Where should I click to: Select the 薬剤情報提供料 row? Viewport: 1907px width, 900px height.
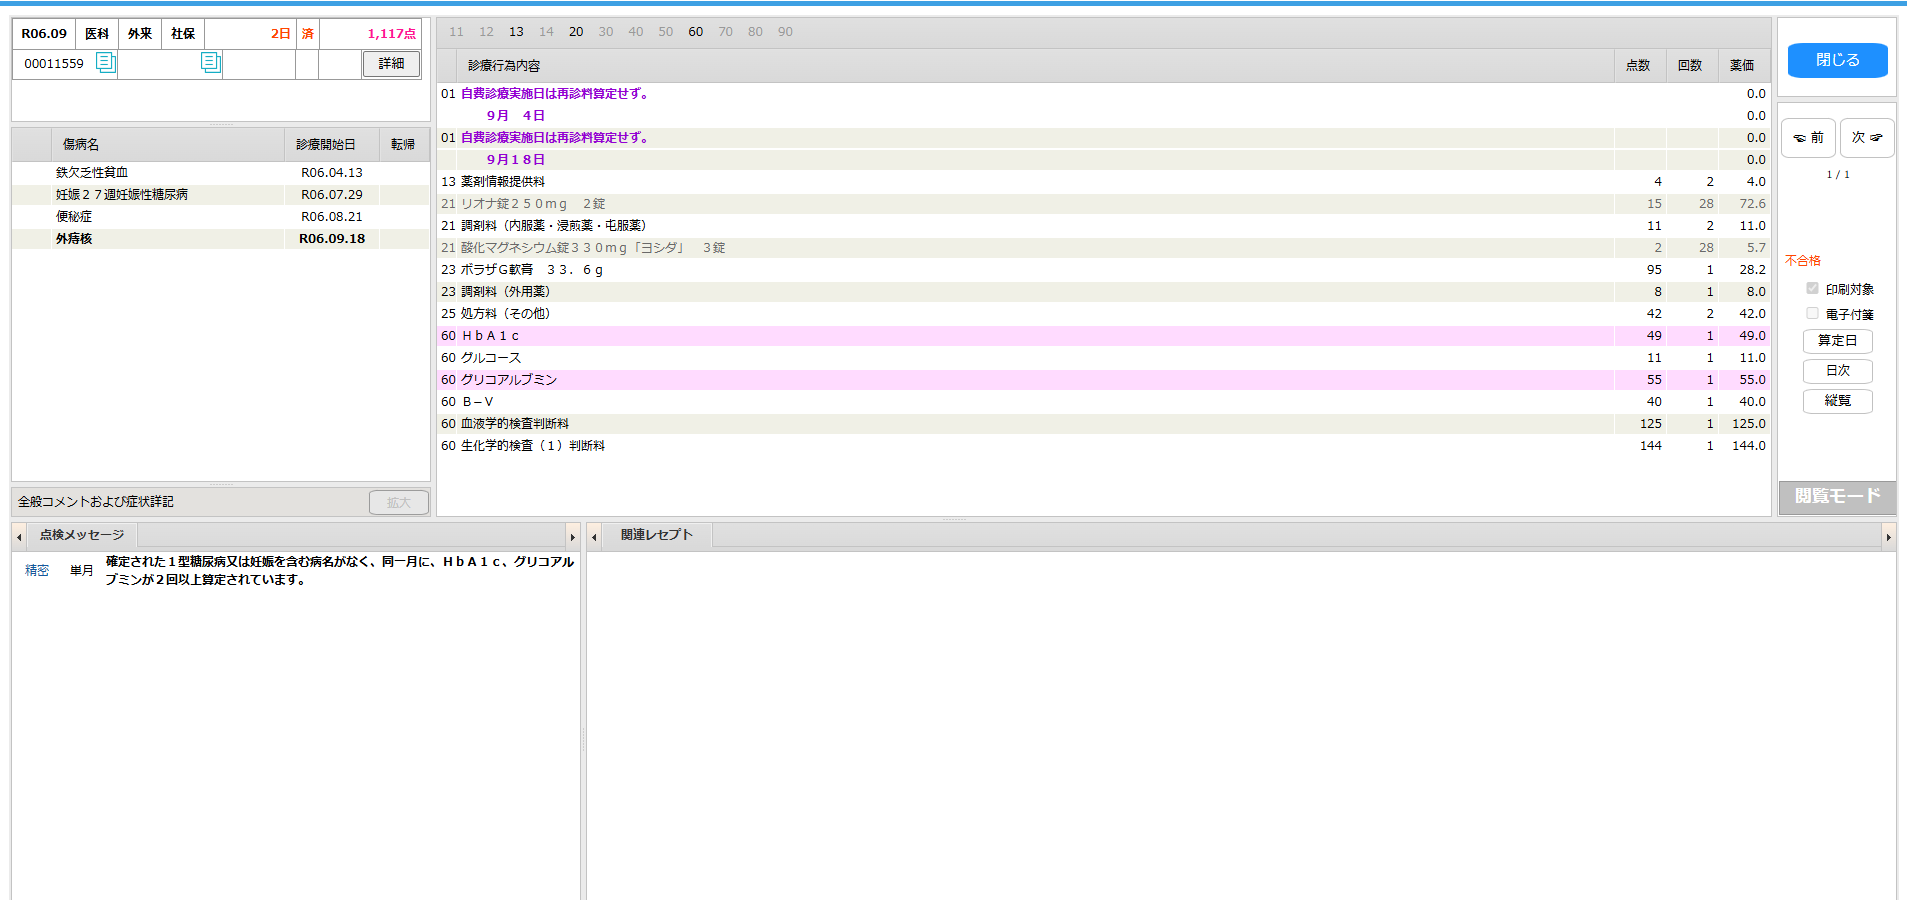coord(1104,182)
